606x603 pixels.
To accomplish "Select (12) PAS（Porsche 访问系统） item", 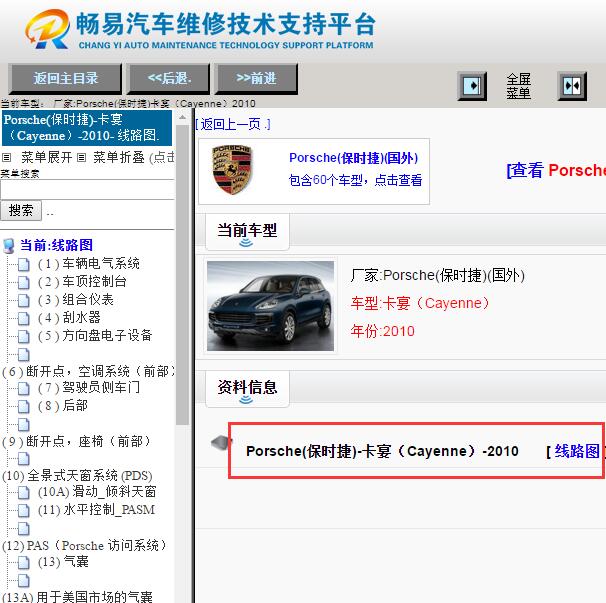I will click(x=84, y=545).
